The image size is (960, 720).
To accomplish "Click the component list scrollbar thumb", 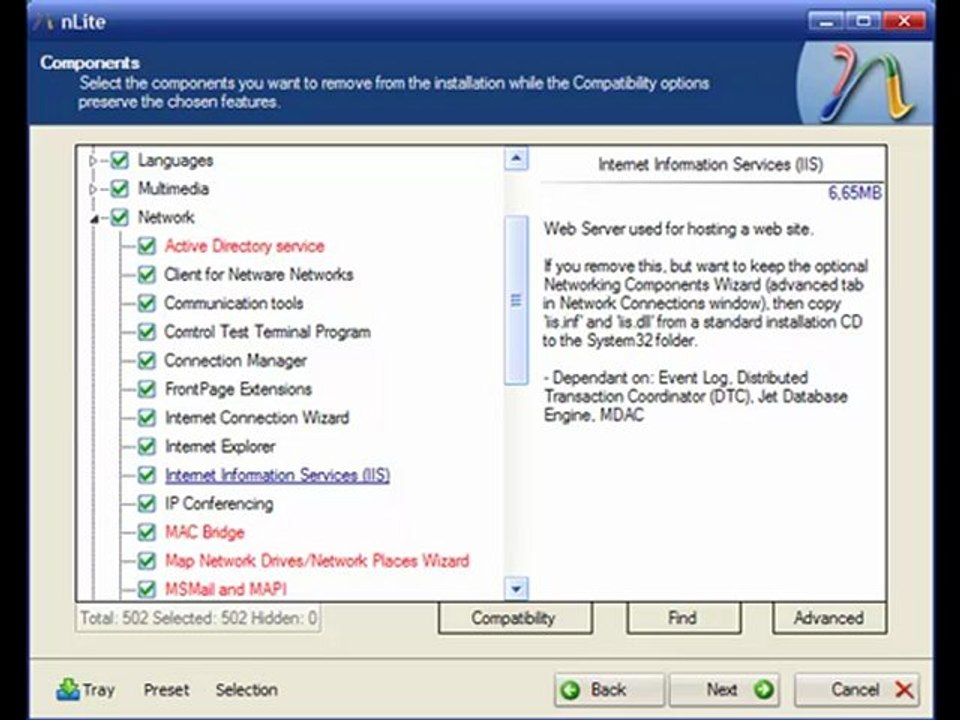I will [516, 300].
